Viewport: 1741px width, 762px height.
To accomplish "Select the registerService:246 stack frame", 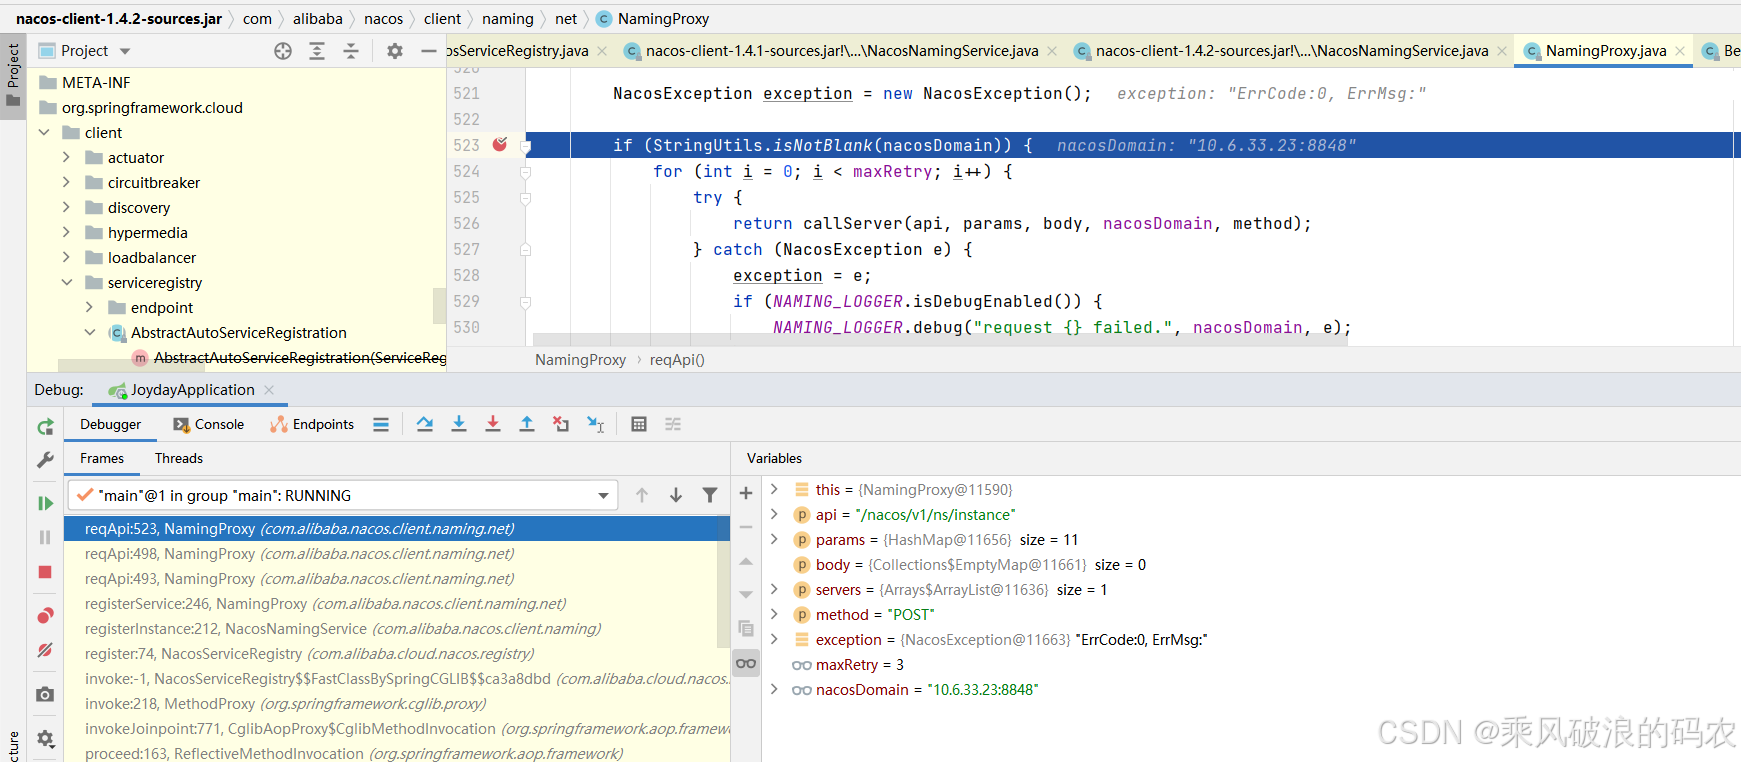I will (325, 604).
